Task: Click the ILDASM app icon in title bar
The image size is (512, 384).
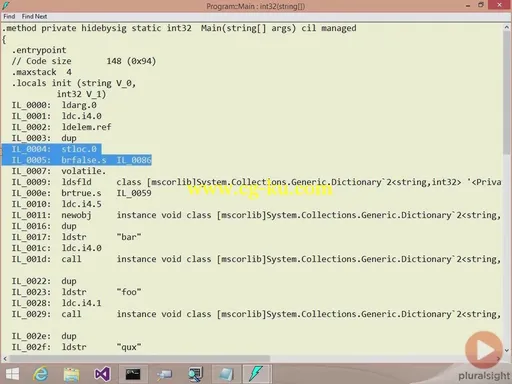Action: pyautogui.click(x=6, y=6)
